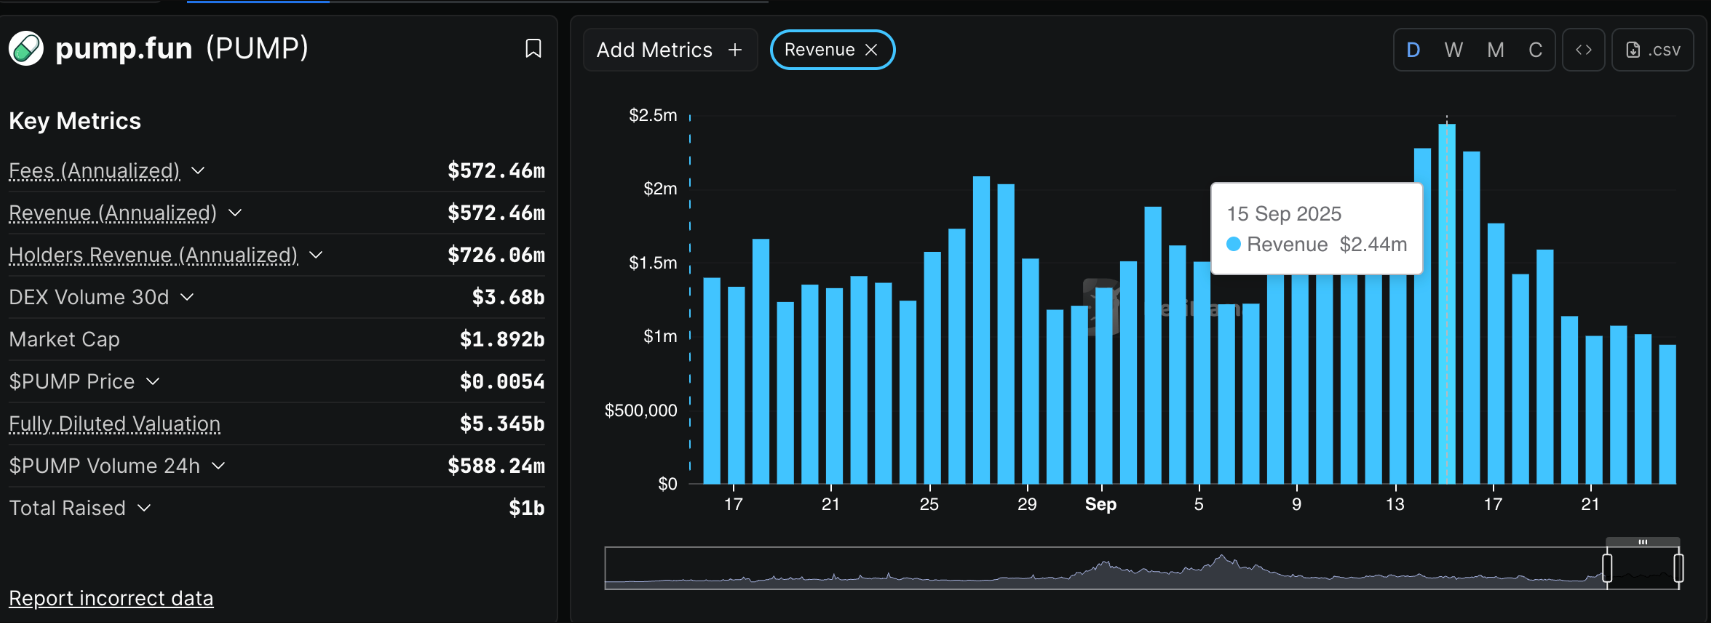Switch chart to Daily (D) interval

(1413, 50)
